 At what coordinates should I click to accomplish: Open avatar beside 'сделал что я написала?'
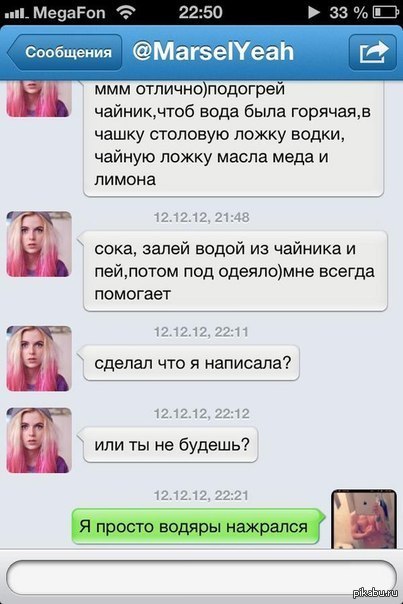click(x=39, y=359)
